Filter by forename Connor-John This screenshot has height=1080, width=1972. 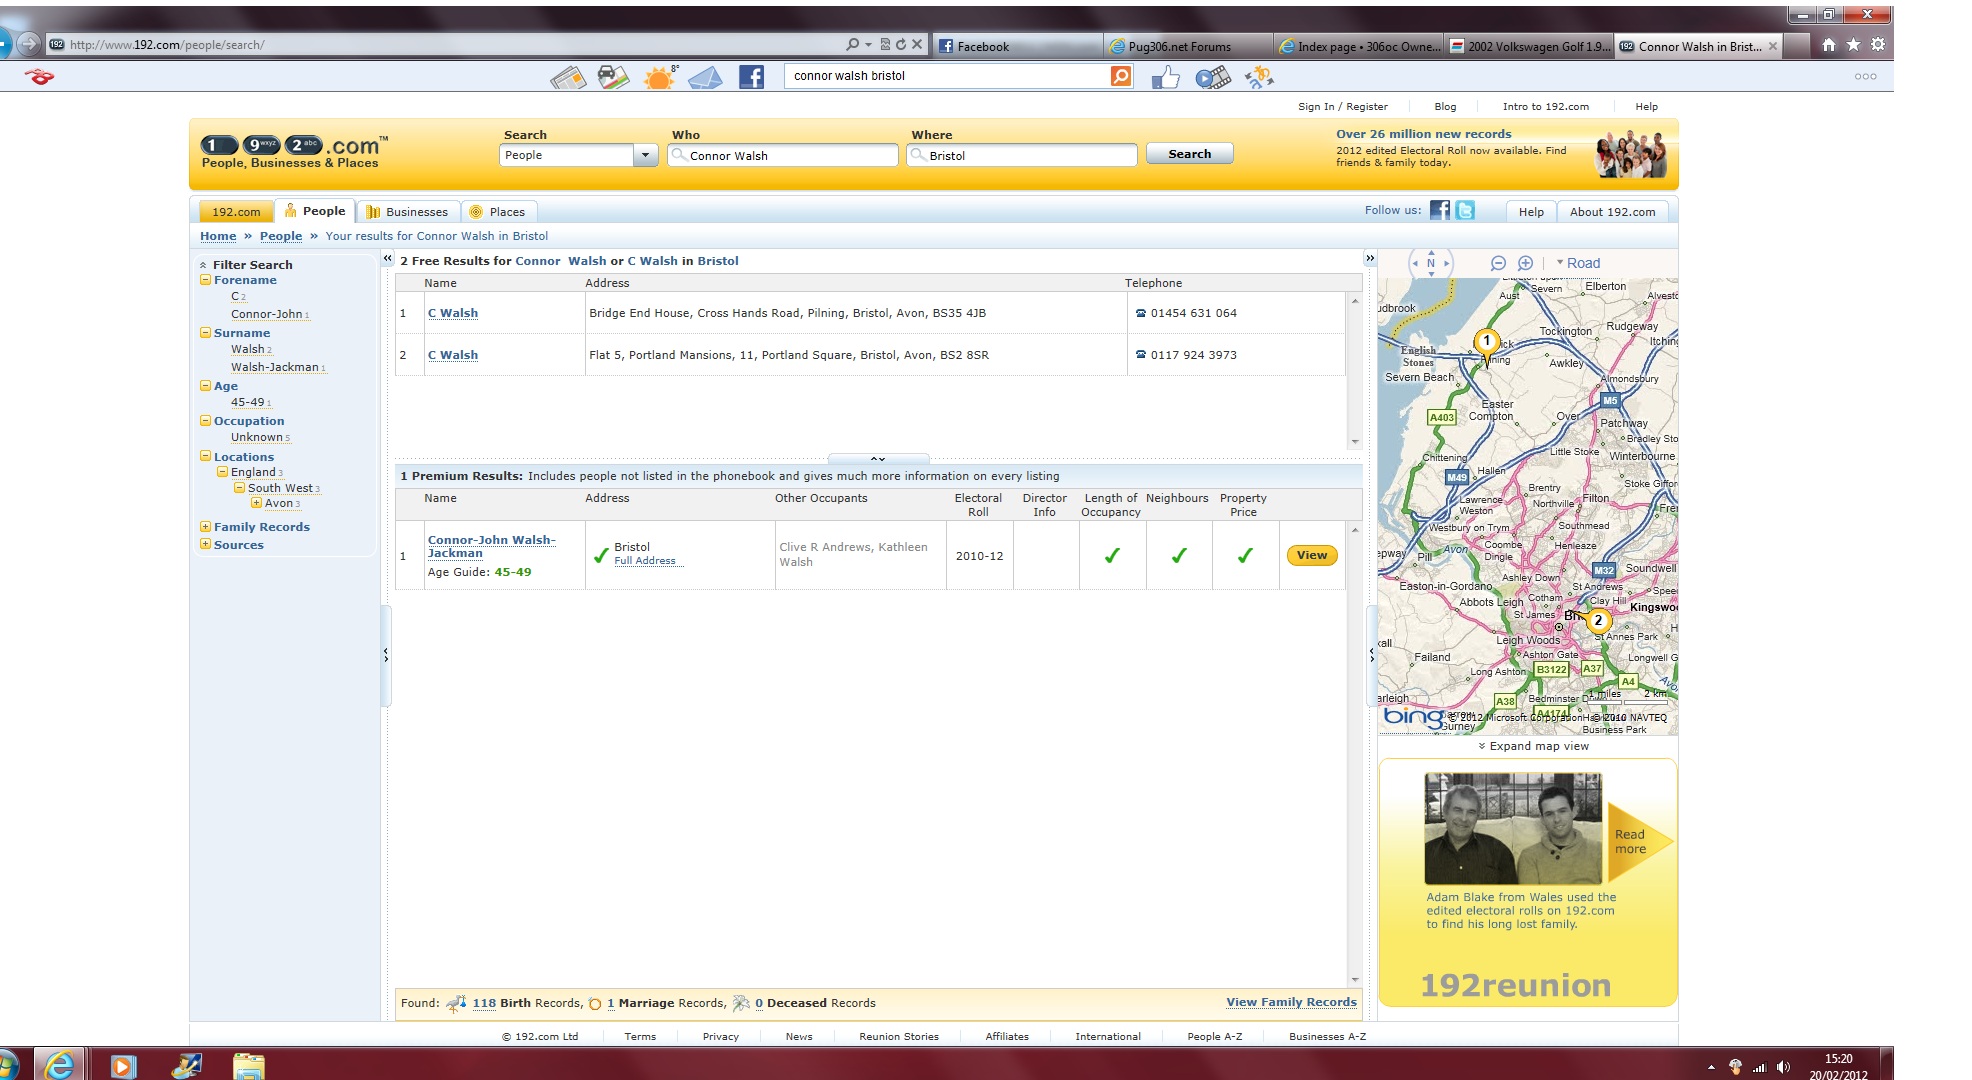tap(267, 314)
